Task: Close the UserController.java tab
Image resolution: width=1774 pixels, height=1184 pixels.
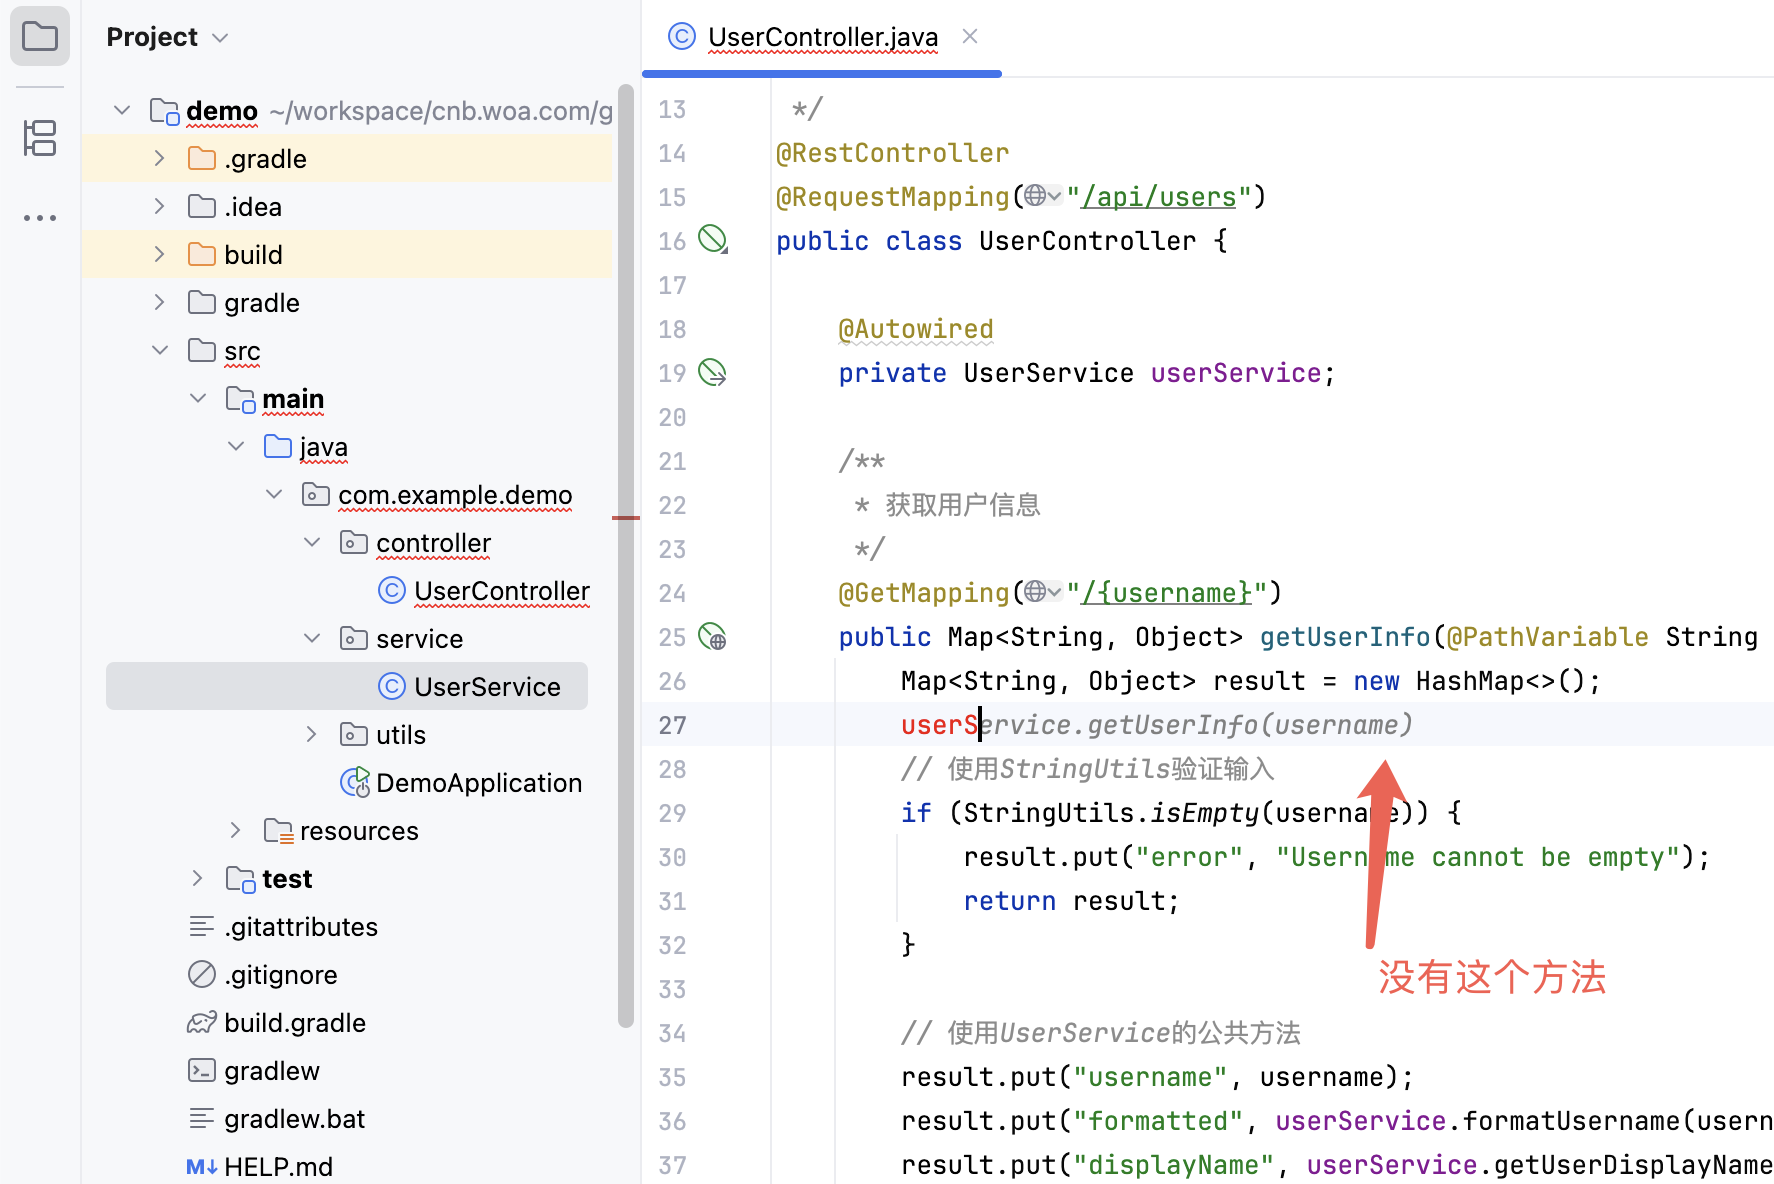Action: click(969, 37)
